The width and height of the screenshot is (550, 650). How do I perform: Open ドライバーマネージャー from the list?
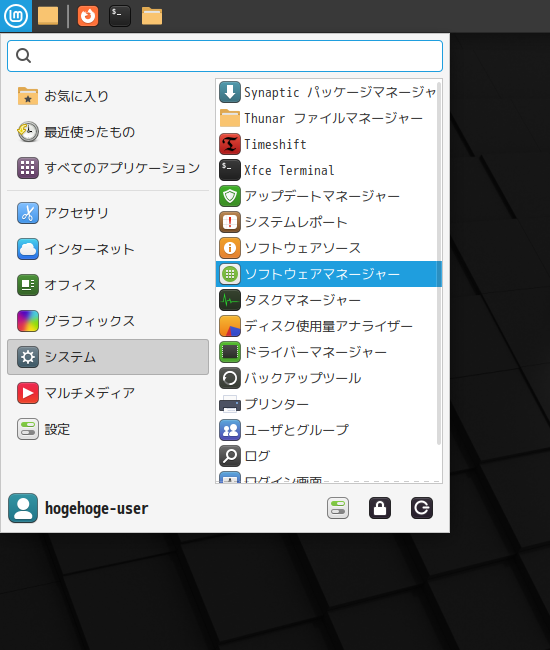[327, 352]
